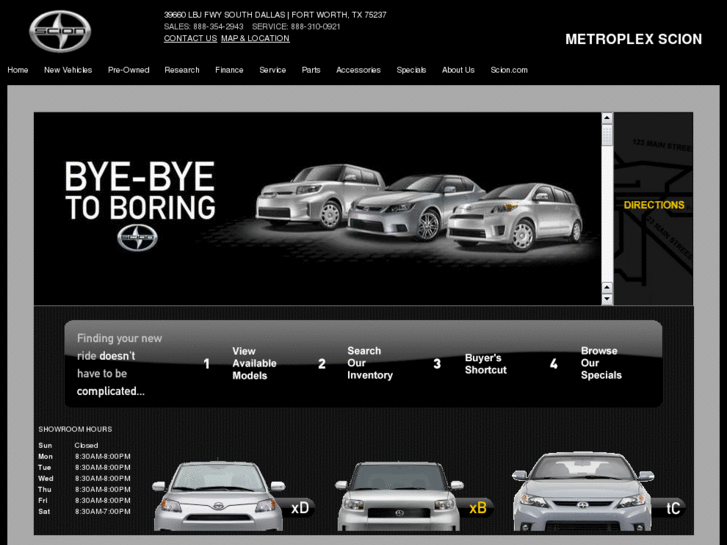Click the xD model label badge
The width and height of the screenshot is (727, 545).
[300, 508]
